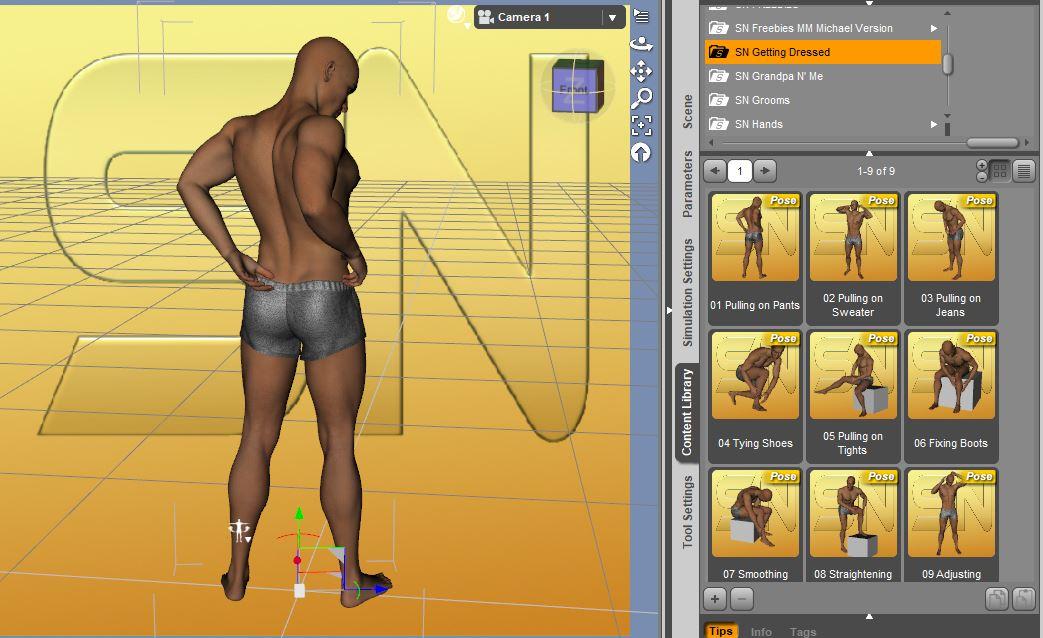Open the Scene pane tab
1043x638 pixels.
click(687, 111)
